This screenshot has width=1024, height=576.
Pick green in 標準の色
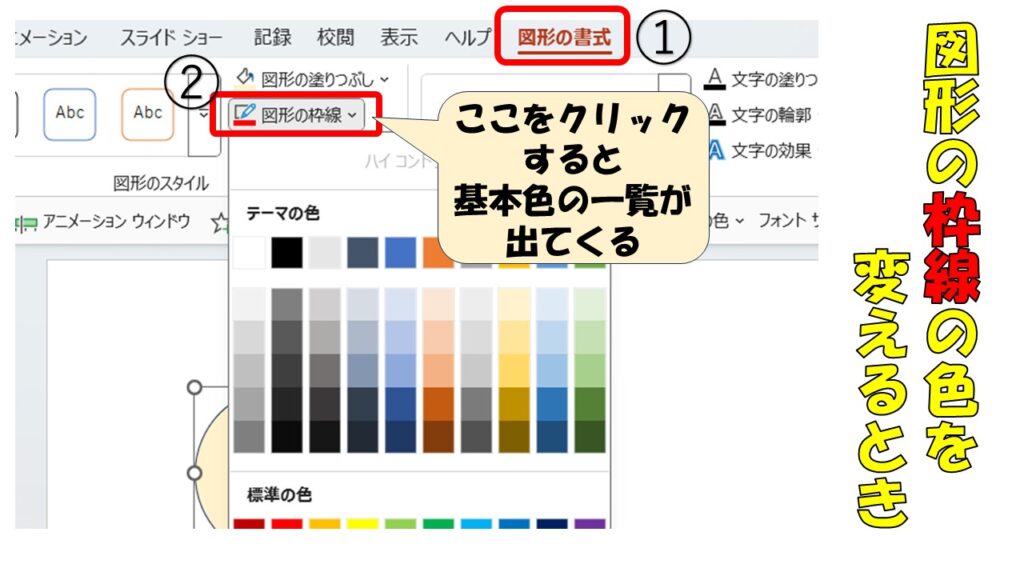[x=439, y=524]
